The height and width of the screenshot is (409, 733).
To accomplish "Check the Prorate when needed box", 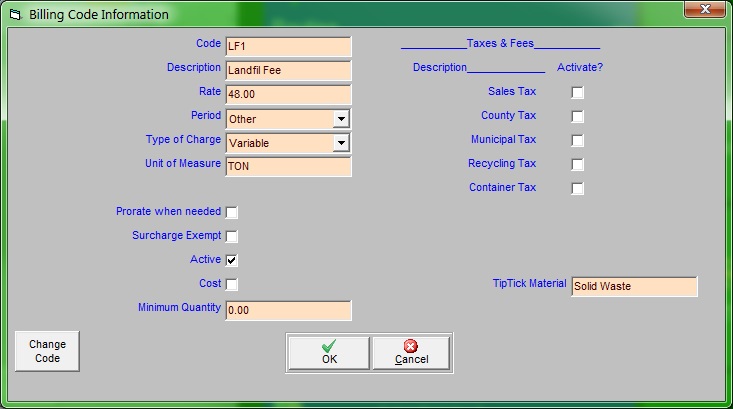I will tap(231, 212).
